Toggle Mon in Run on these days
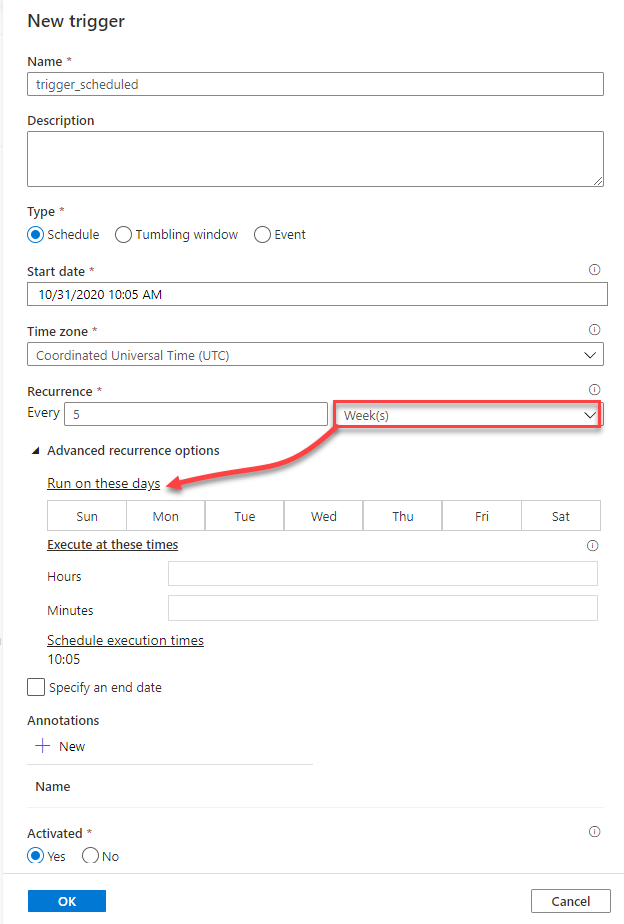Viewport: 624px width, 924px height. (x=166, y=516)
